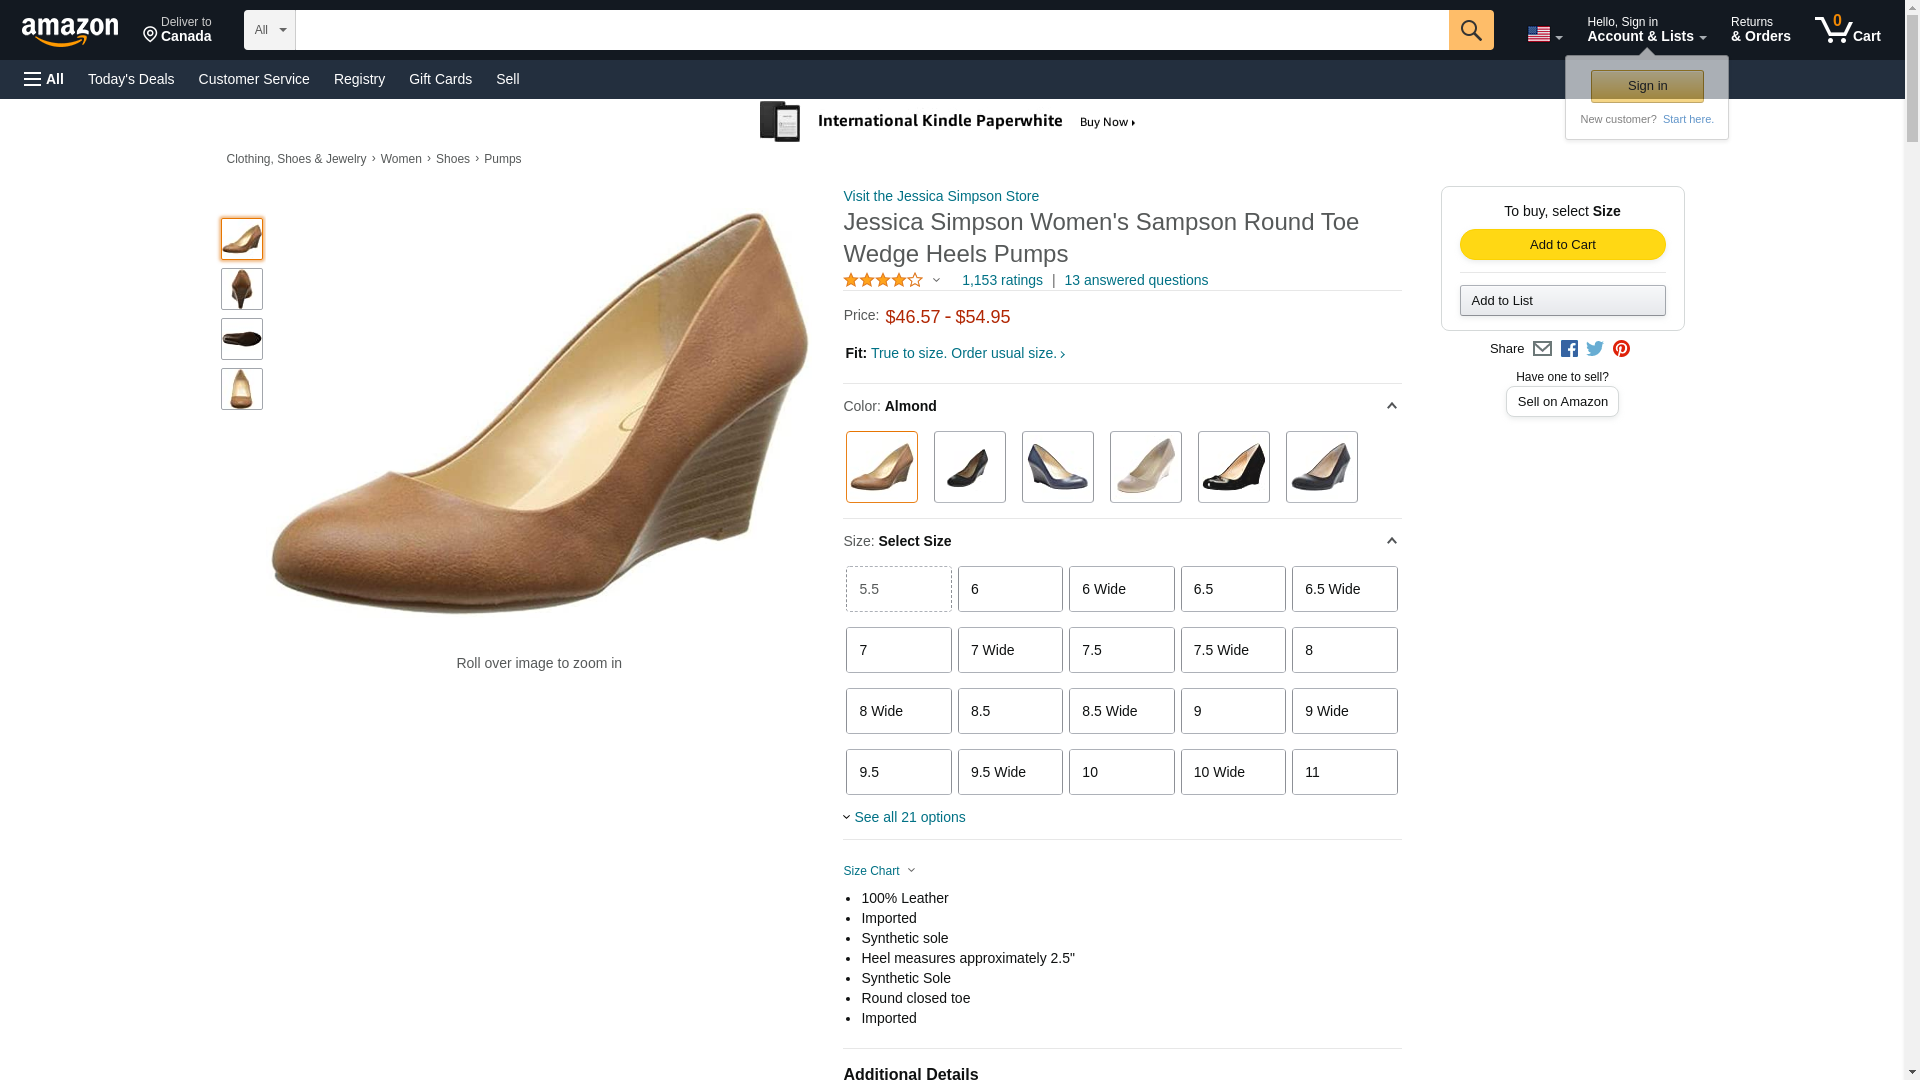Go to Gift Cards menu item

pos(440,79)
